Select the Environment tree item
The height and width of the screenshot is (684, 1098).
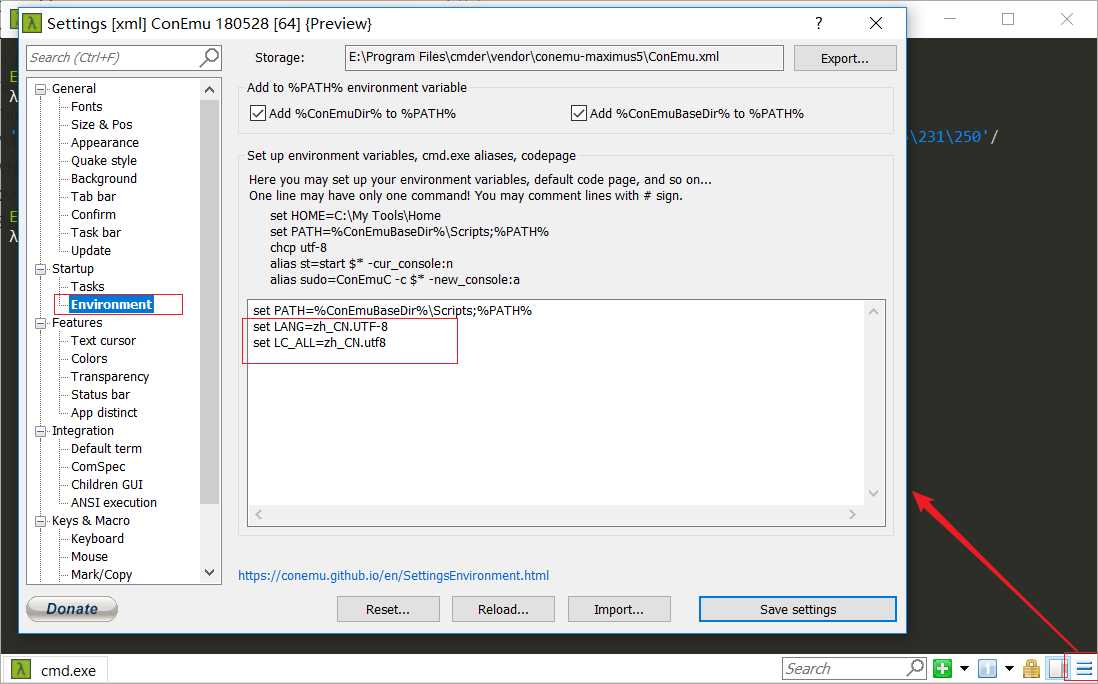[111, 305]
